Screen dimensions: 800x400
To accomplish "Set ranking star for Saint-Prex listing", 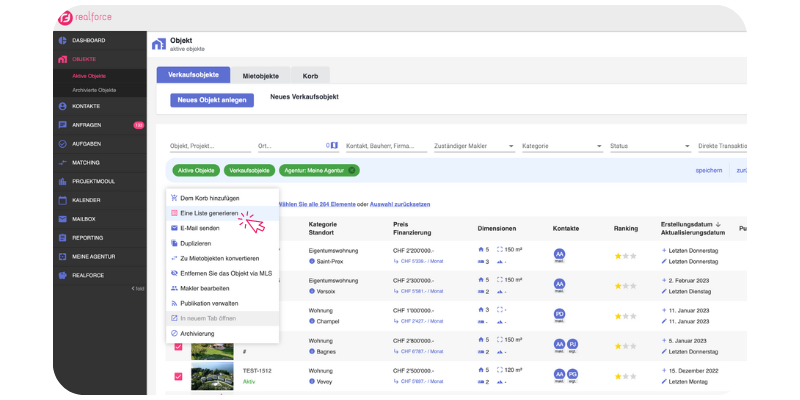I will click(618, 256).
